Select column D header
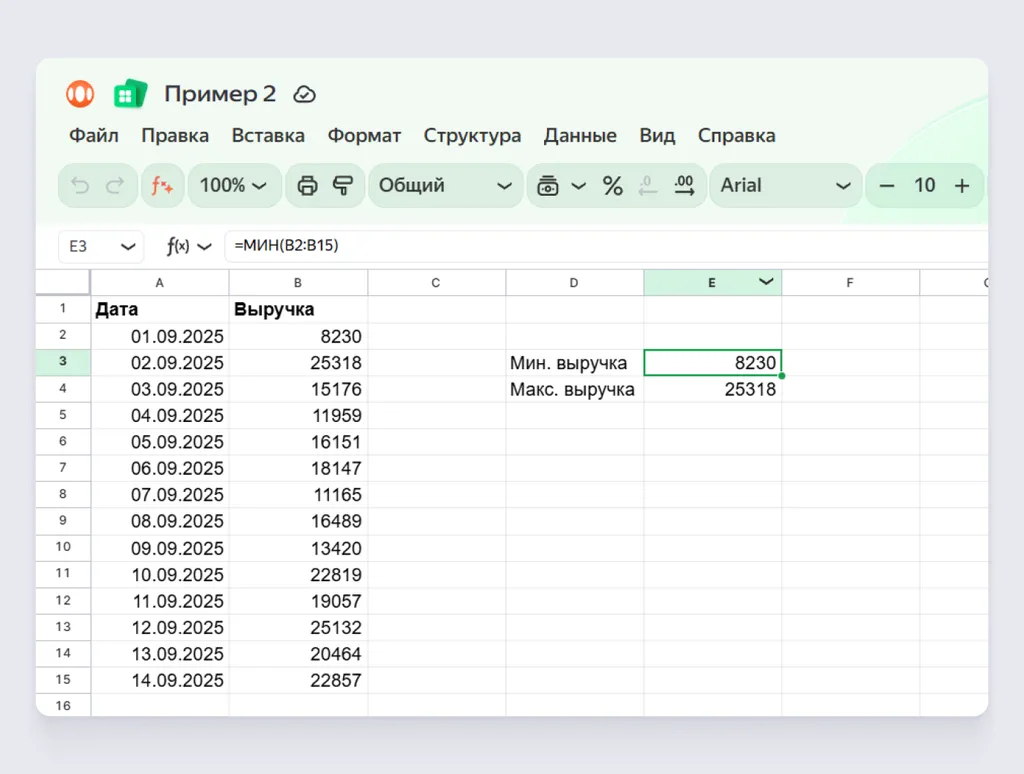Viewport: 1024px width, 774px height. coord(574,283)
